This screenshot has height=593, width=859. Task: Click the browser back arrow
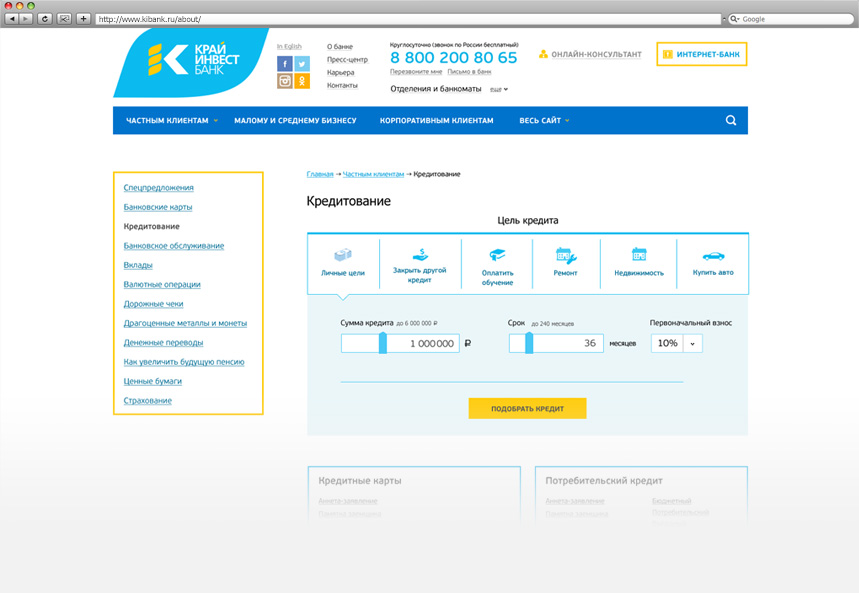point(12,19)
